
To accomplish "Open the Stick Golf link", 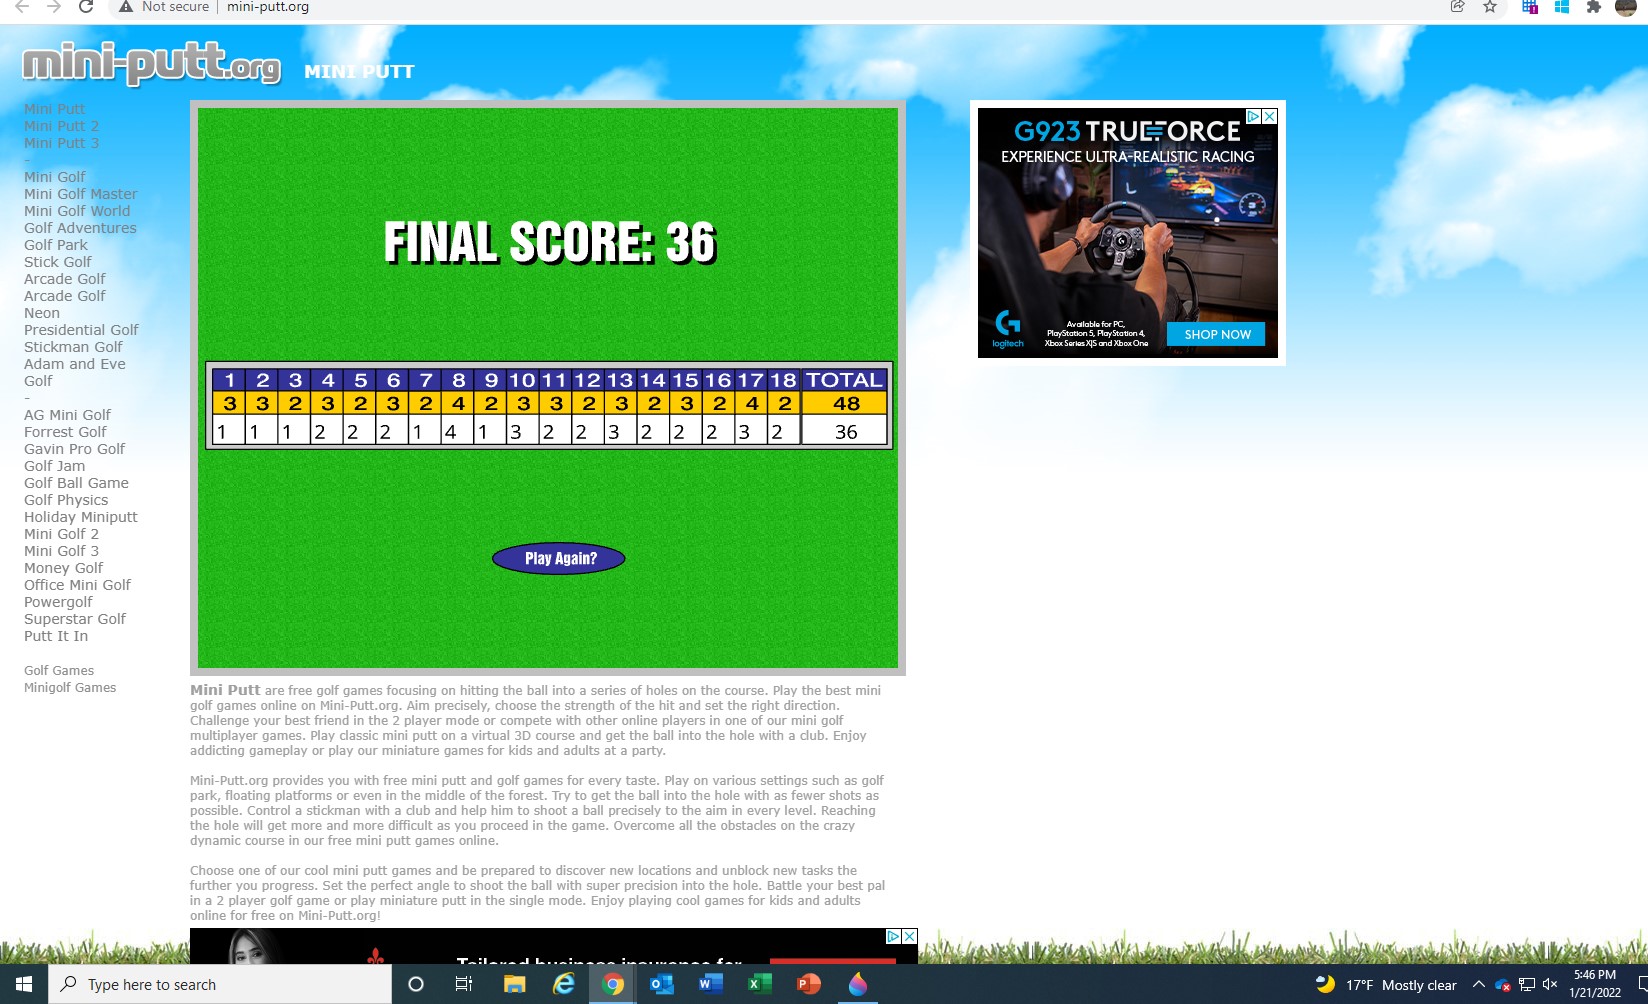I will 58,262.
